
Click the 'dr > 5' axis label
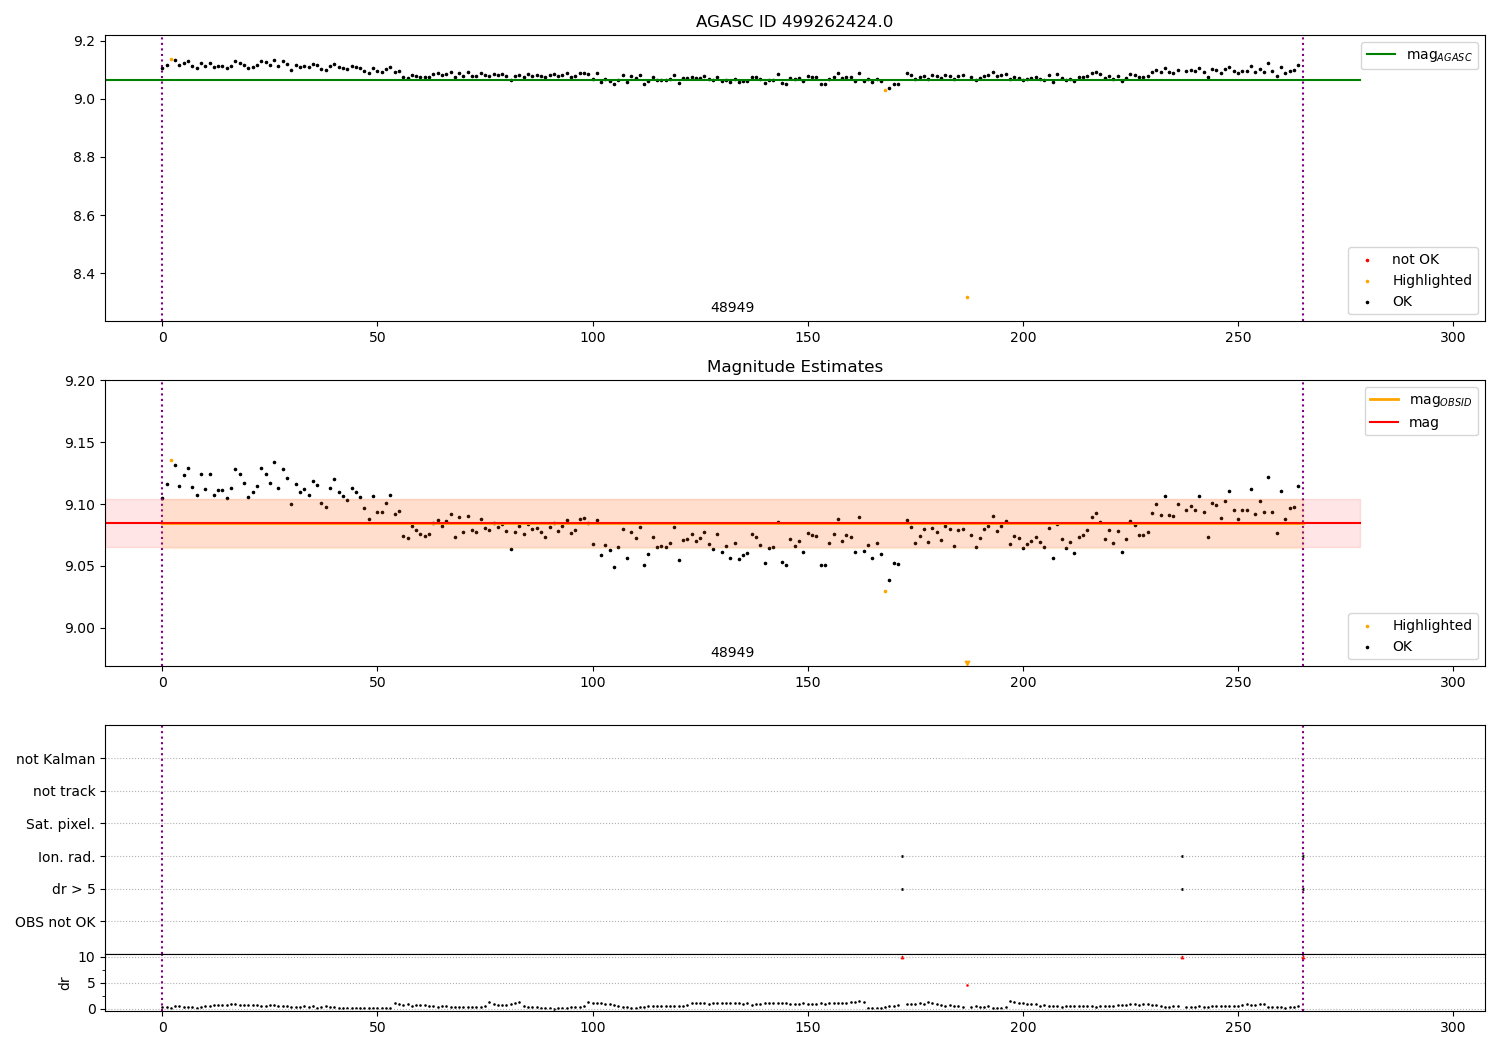[74, 889]
